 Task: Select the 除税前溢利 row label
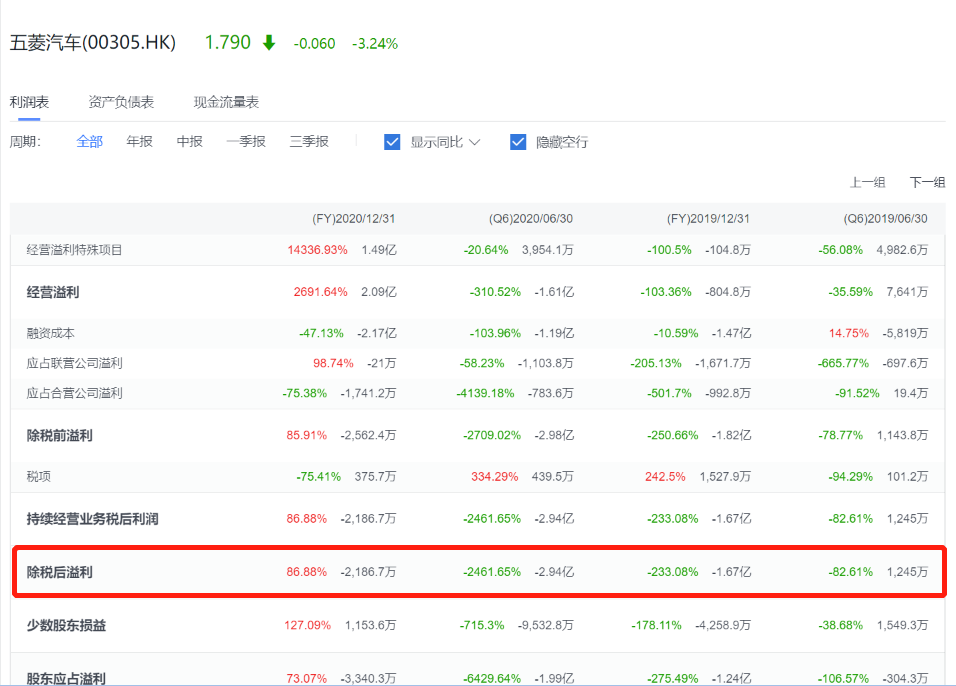click(x=60, y=435)
